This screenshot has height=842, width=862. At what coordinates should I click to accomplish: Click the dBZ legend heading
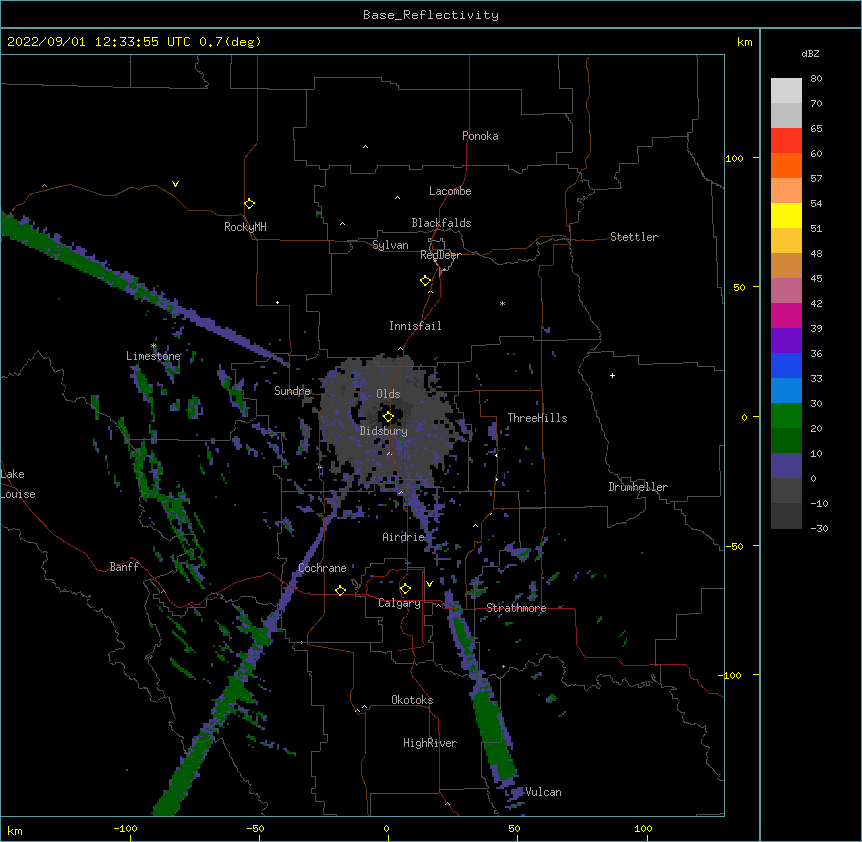tap(810, 53)
